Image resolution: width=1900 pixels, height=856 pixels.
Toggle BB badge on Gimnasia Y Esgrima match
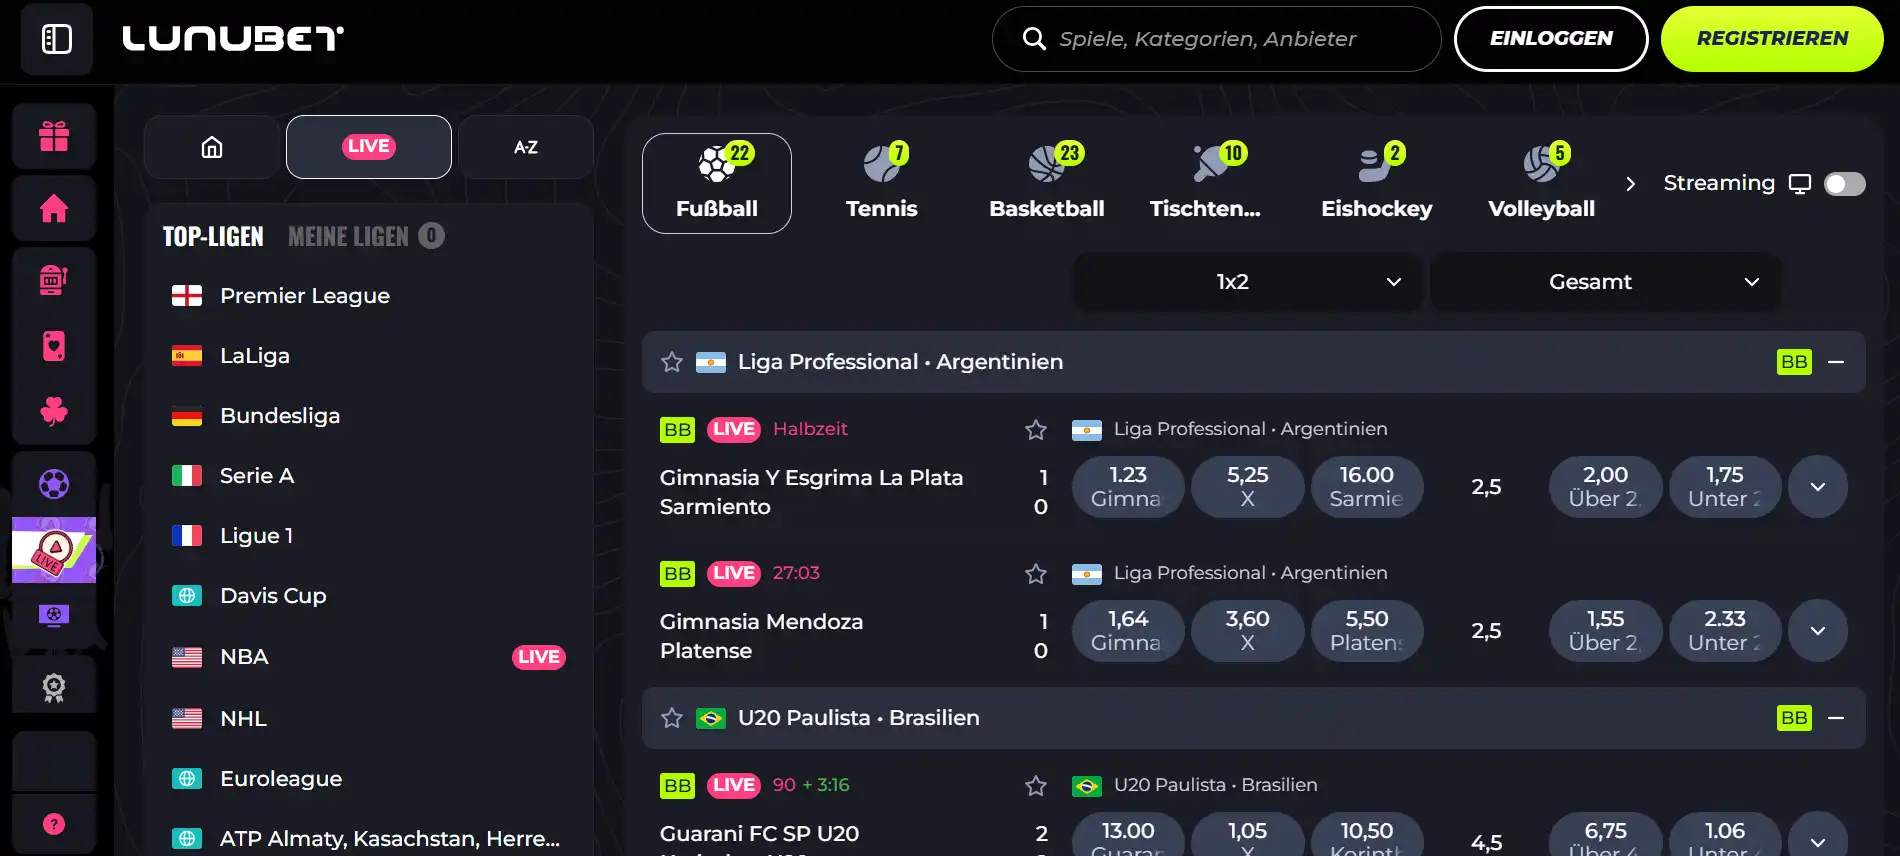click(678, 430)
